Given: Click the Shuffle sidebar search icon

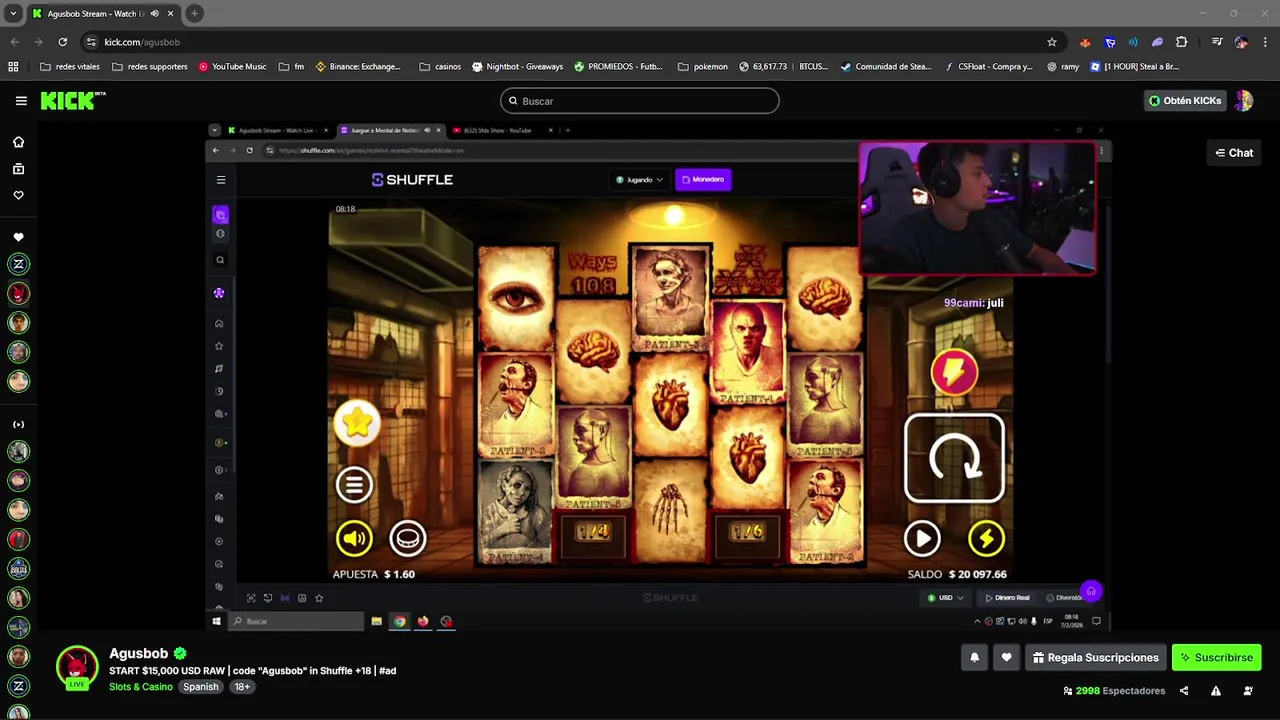Looking at the screenshot, I should click(x=220, y=260).
